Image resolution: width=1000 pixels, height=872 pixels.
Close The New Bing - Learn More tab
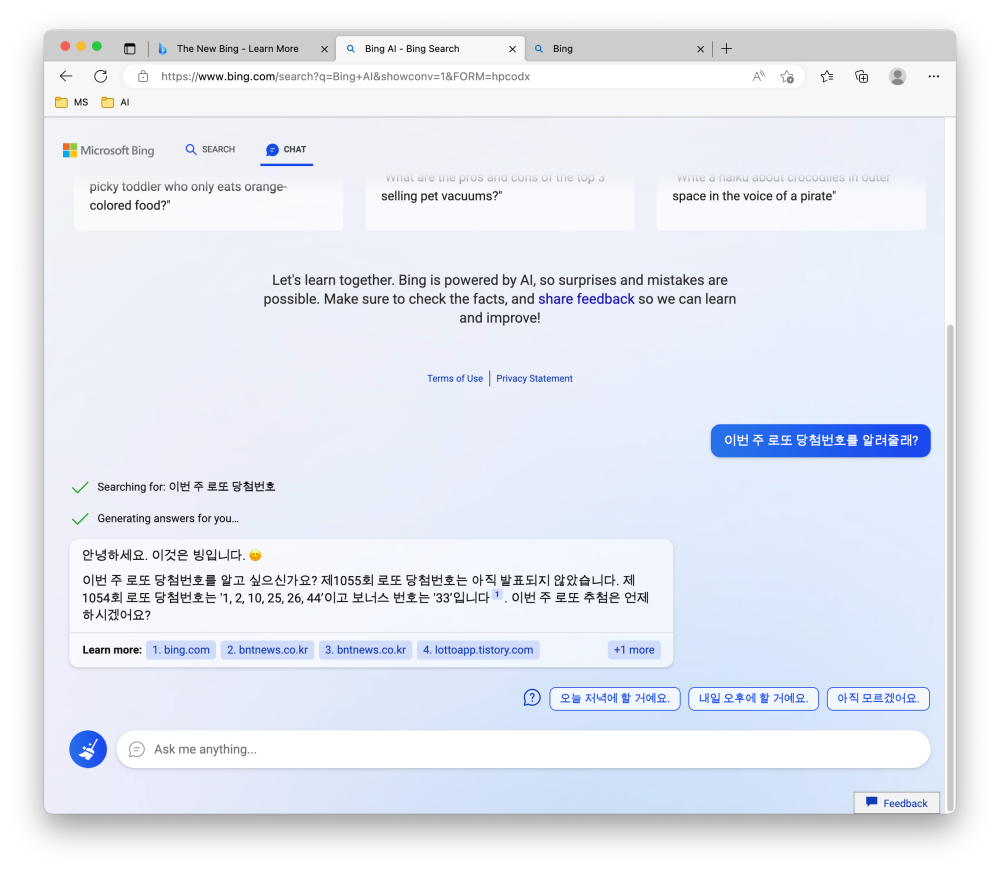324,49
